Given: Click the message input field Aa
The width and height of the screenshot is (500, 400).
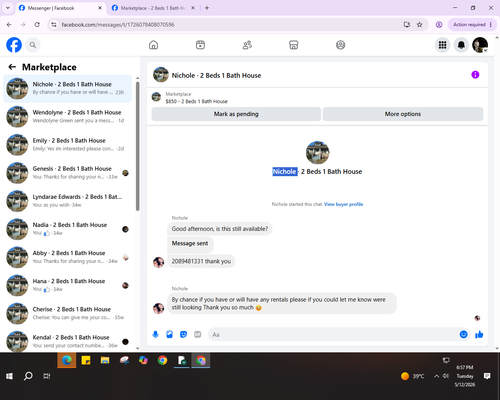Looking at the screenshot, I should point(333,334).
